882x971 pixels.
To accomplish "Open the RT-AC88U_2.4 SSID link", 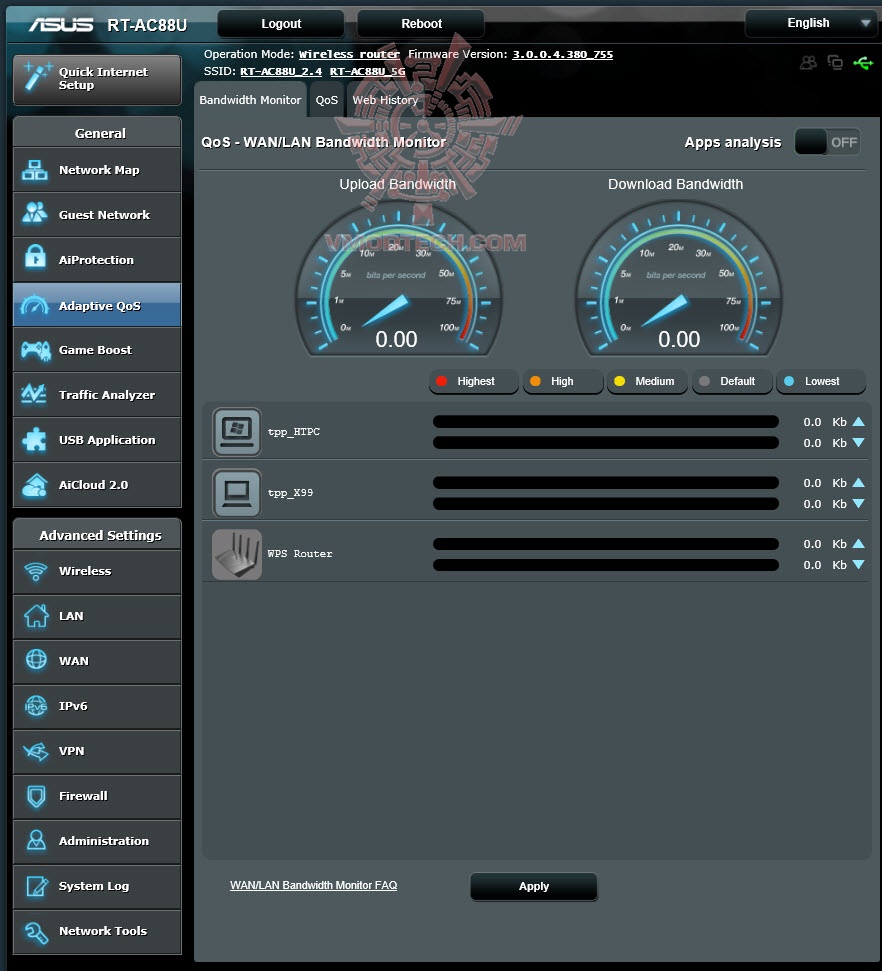I will point(281,71).
